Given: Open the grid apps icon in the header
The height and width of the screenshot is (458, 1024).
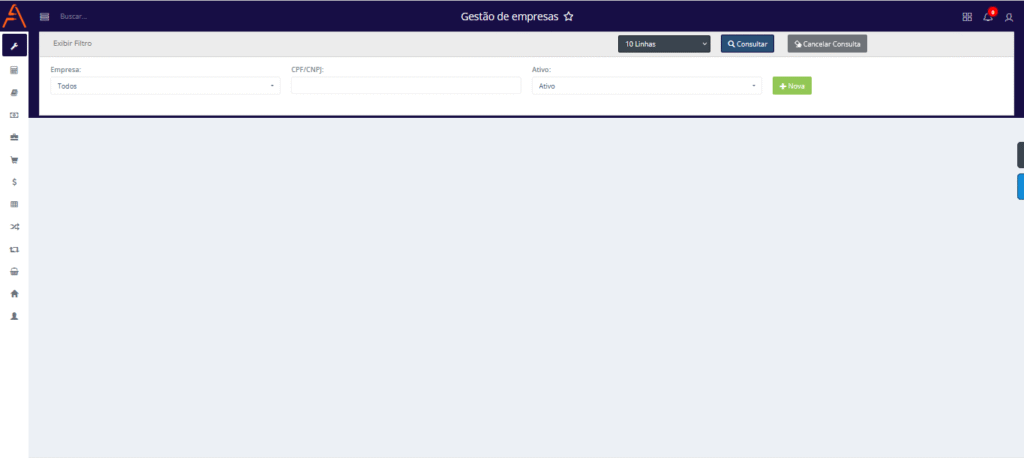Looking at the screenshot, I should [x=967, y=17].
